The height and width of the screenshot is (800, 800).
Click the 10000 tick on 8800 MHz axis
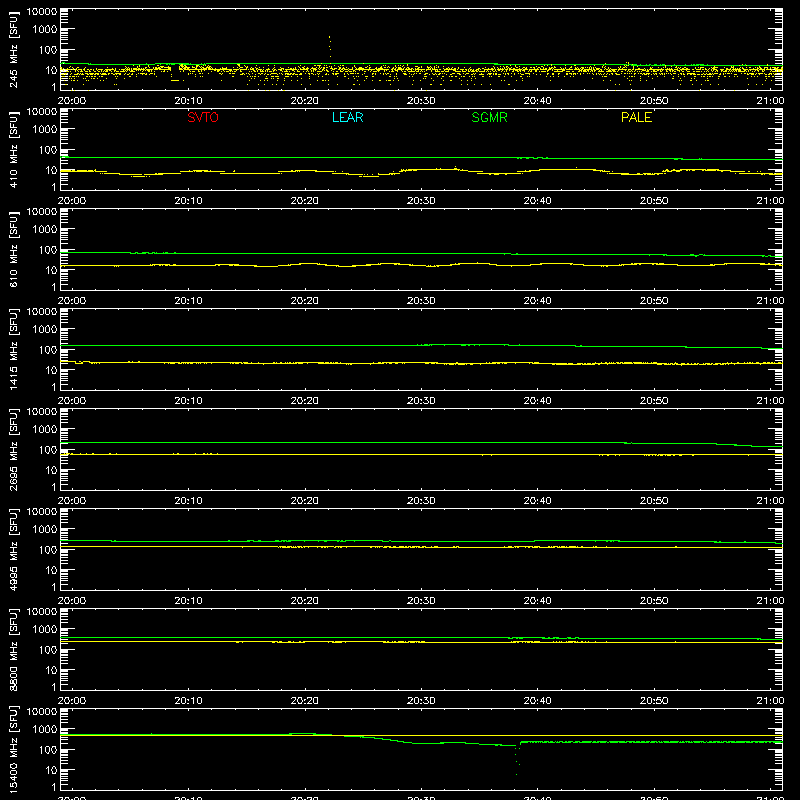[x=42, y=612]
